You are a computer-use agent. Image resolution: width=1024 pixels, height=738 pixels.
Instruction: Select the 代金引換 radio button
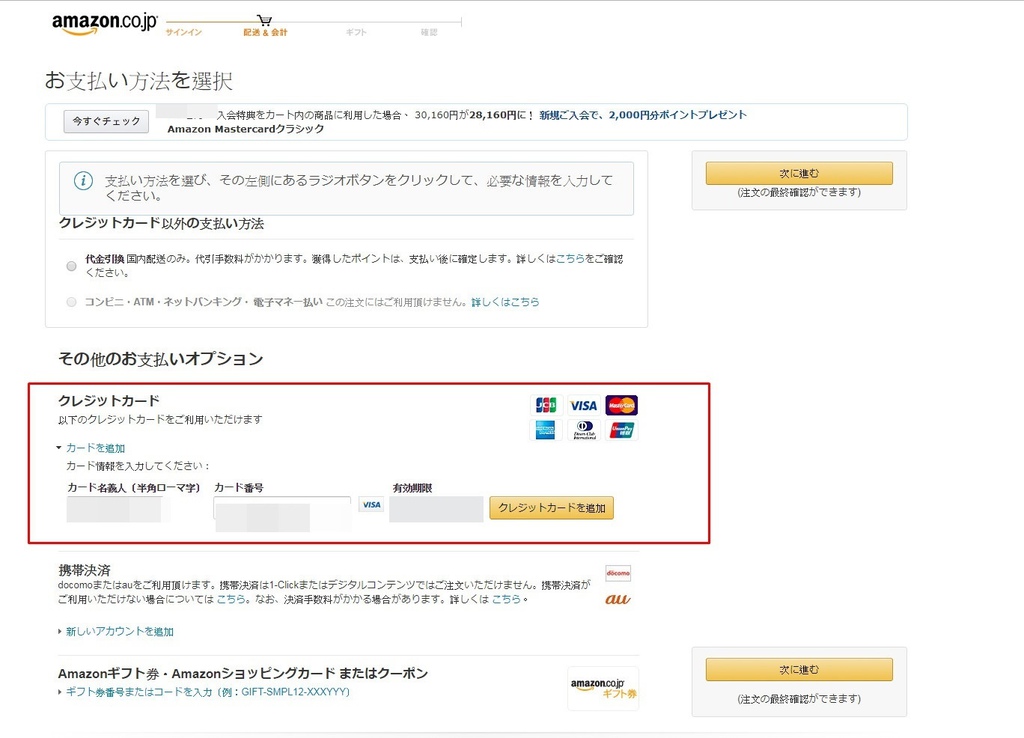point(72,266)
